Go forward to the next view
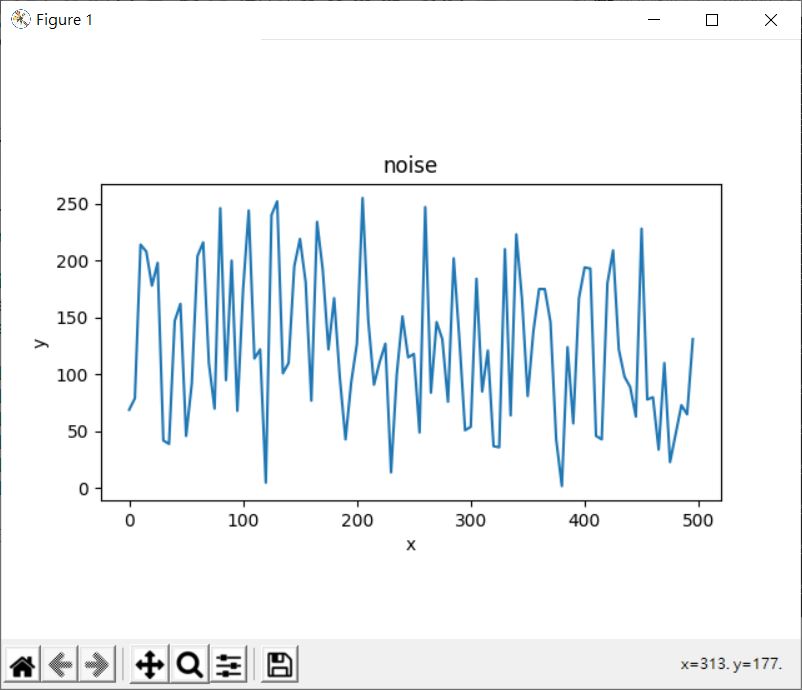 coord(97,664)
